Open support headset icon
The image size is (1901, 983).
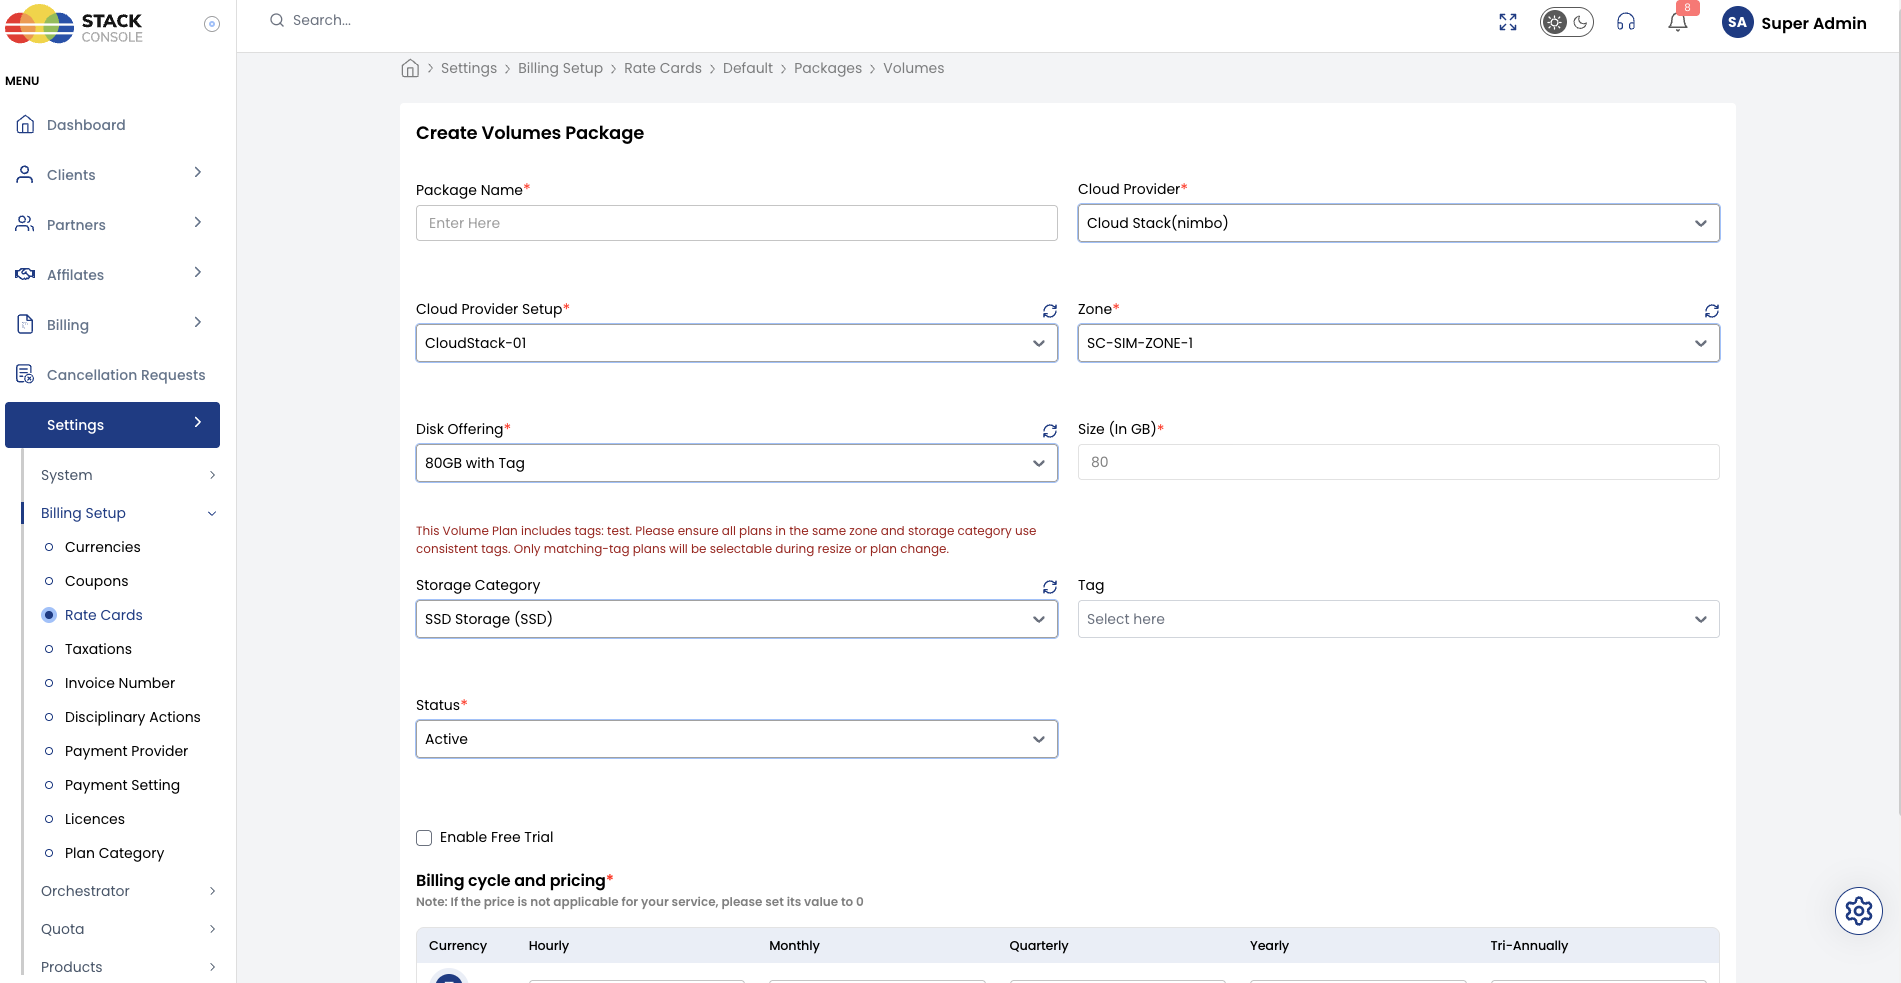pos(1626,22)
